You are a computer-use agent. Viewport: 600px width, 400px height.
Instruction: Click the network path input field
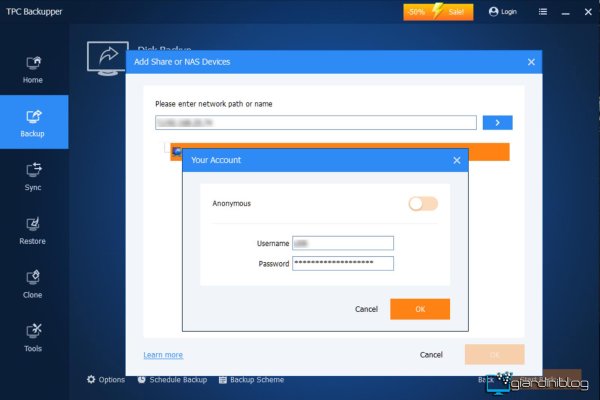coord(316,122)
